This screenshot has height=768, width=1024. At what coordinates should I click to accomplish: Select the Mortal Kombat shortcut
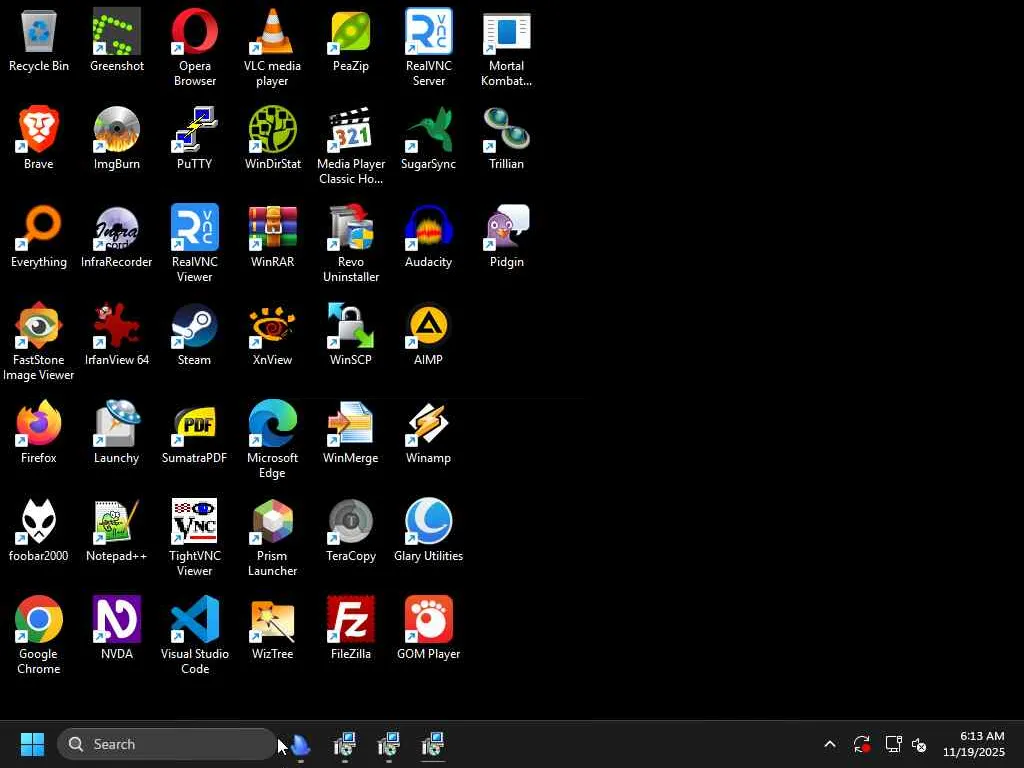pos(506,48)
